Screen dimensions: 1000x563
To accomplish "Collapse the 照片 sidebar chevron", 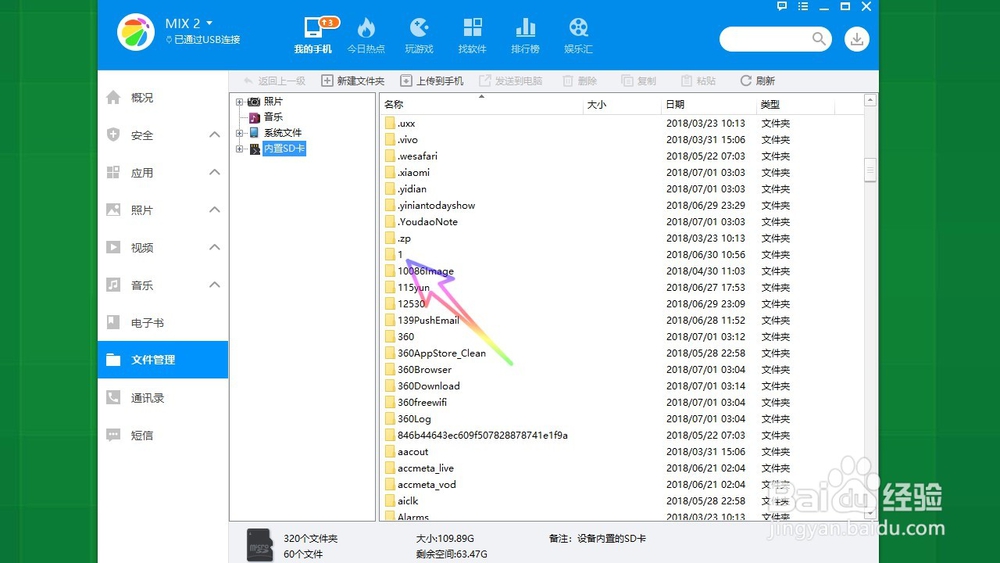I will coord(214,209).
